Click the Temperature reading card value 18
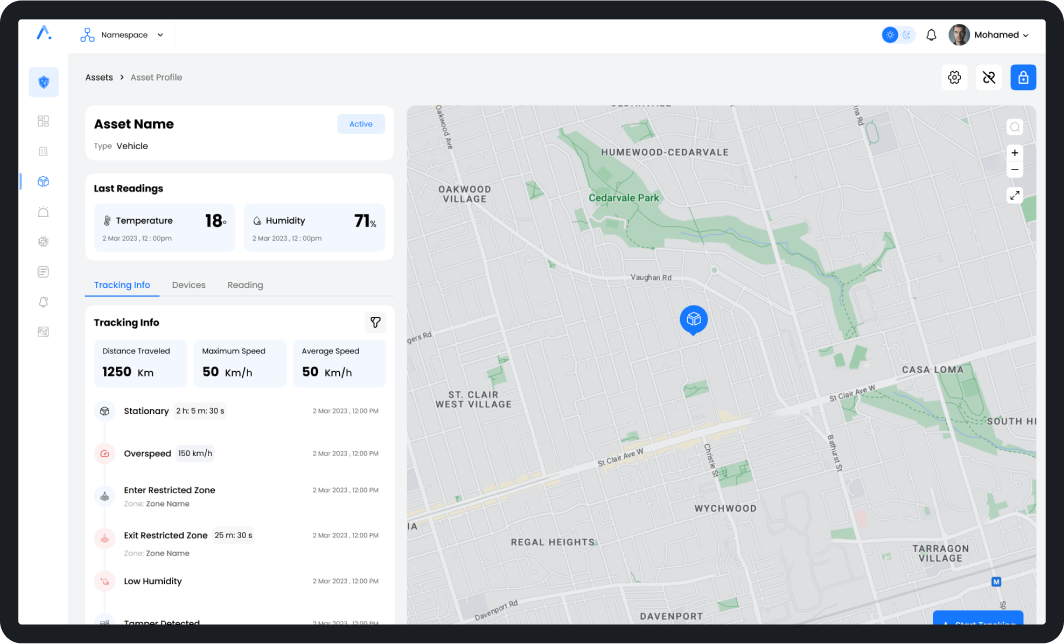The width and height of the screenshot is (1064, 644). pos(215,221)
